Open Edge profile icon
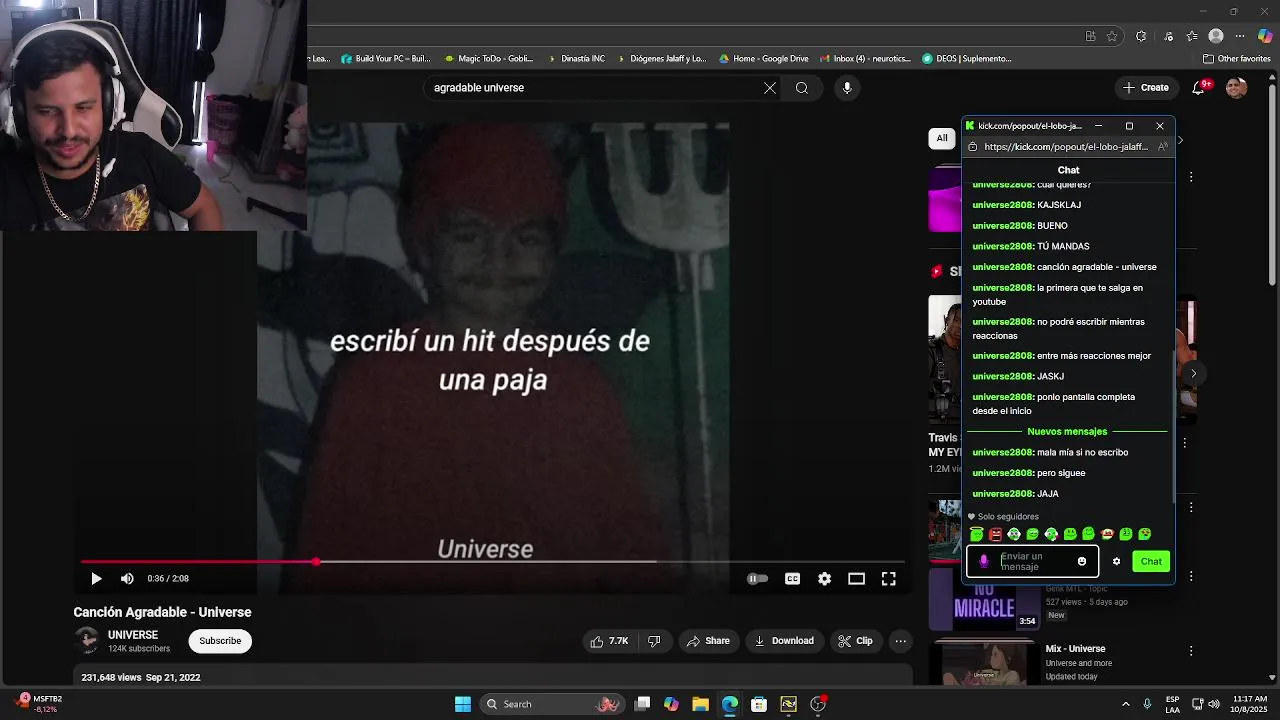 (1216, 37)
